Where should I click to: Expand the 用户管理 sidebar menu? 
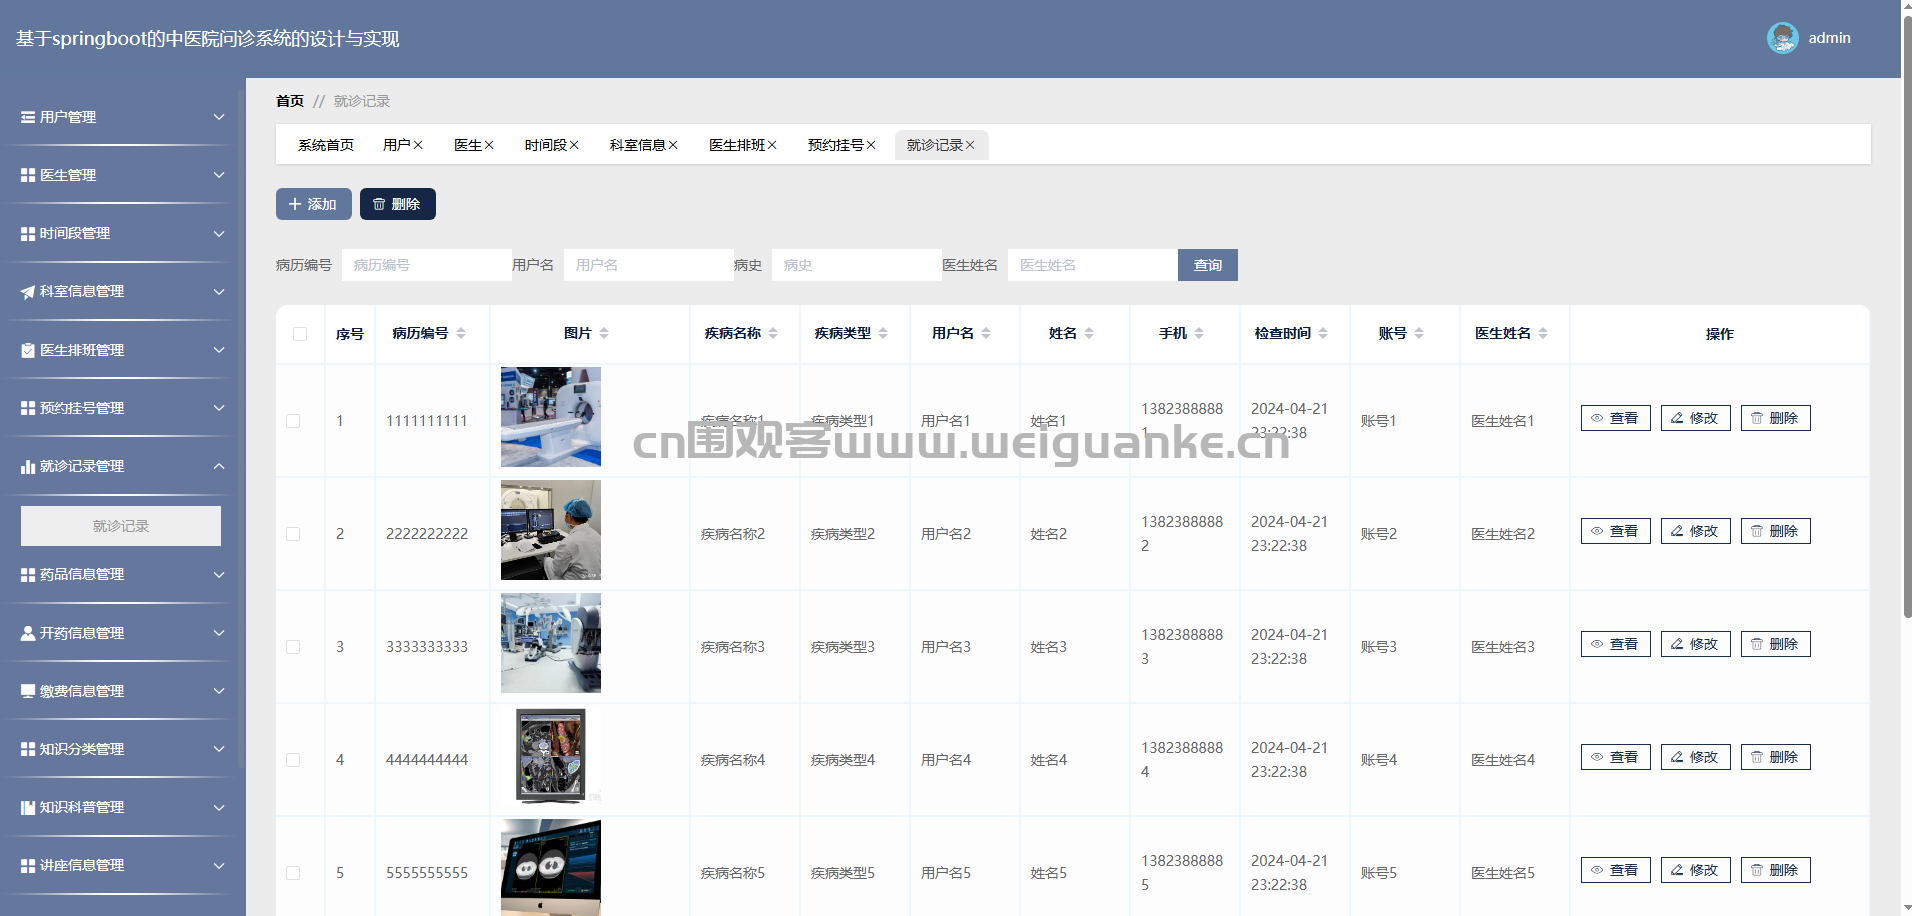tap(120, 117)
